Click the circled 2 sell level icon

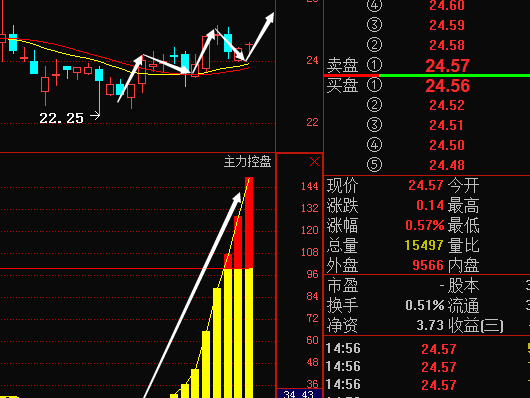click(374, 45)
